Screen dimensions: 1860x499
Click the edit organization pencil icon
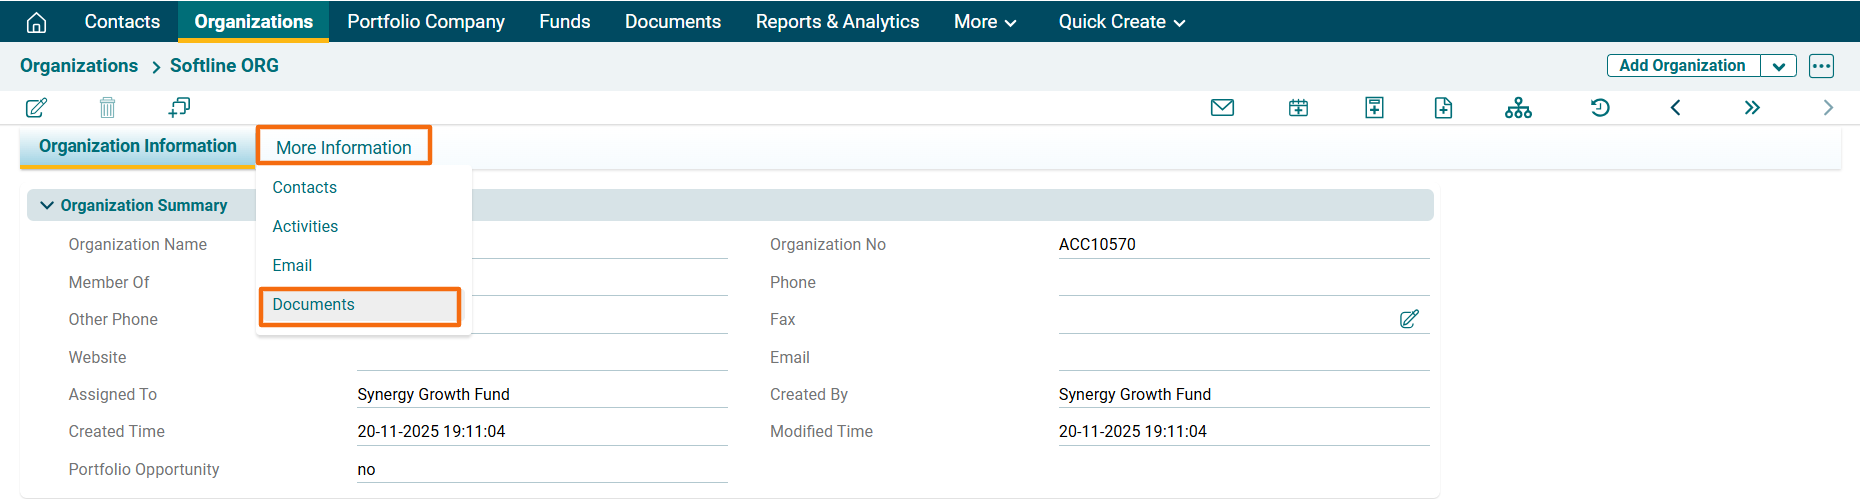[x=36, y=108]
